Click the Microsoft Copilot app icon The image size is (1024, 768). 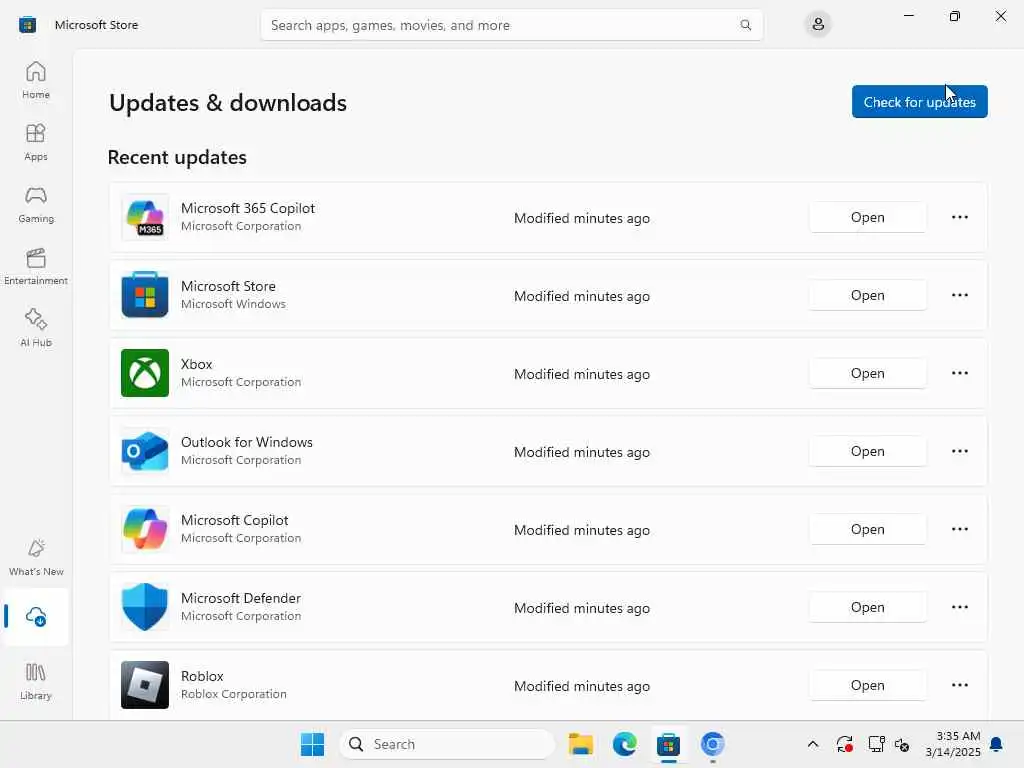click(x=145, y=529)
